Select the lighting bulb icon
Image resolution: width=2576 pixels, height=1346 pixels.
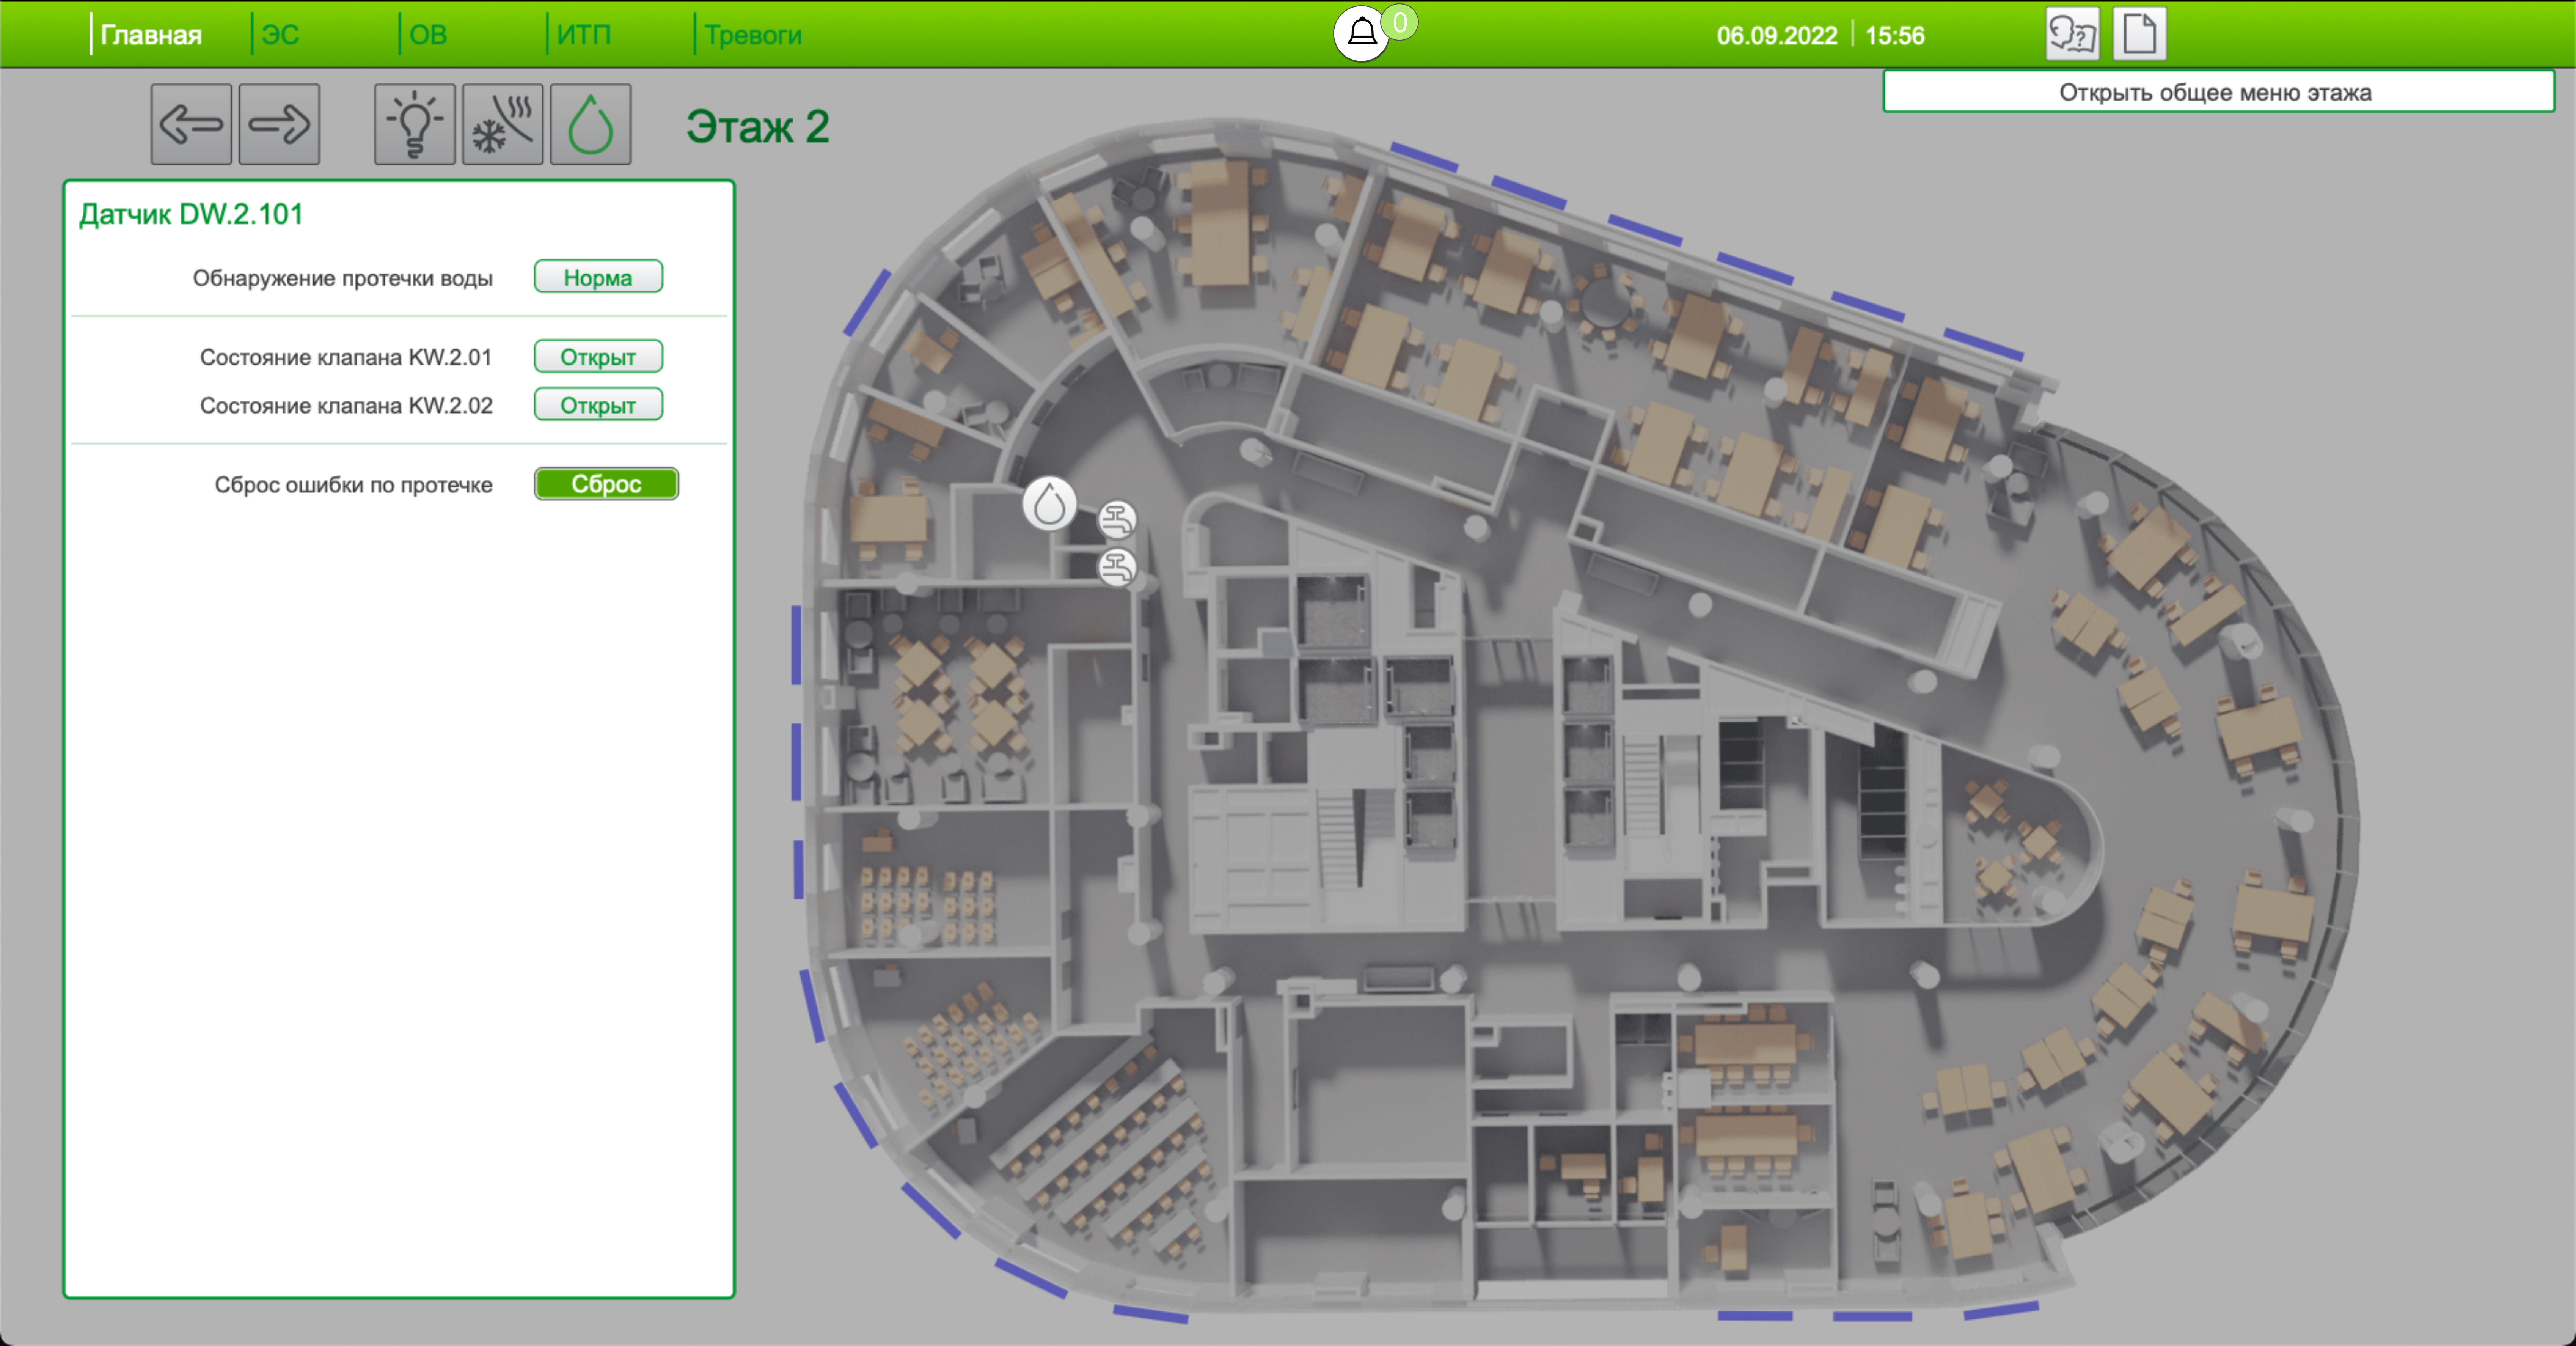pos(414,125)
